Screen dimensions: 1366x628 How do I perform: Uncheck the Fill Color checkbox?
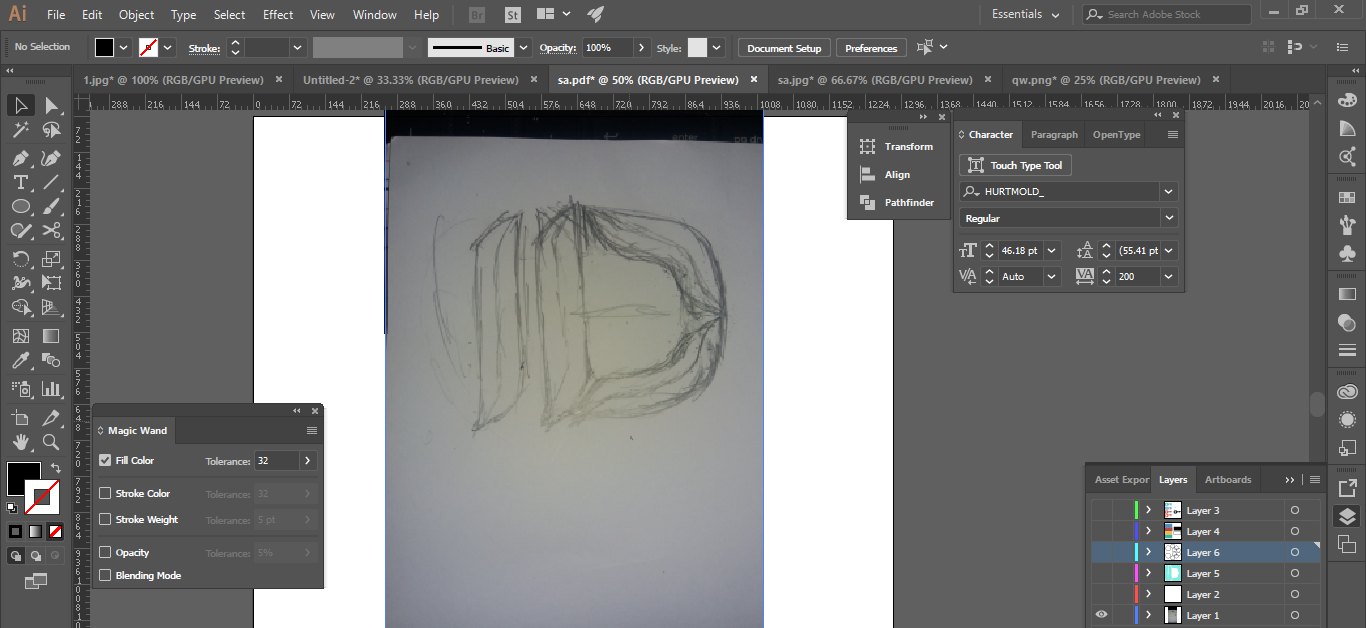coord(105,461)
